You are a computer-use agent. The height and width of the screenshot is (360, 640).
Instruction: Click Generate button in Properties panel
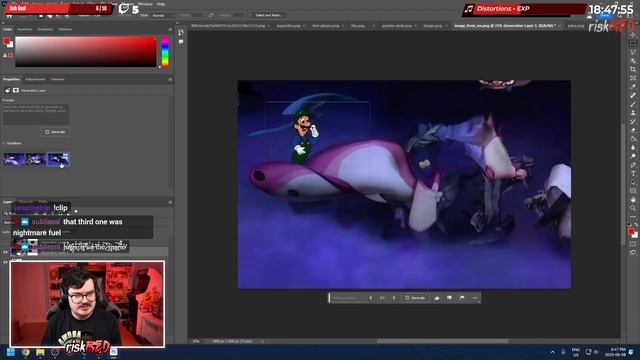(x=55, y=132)
